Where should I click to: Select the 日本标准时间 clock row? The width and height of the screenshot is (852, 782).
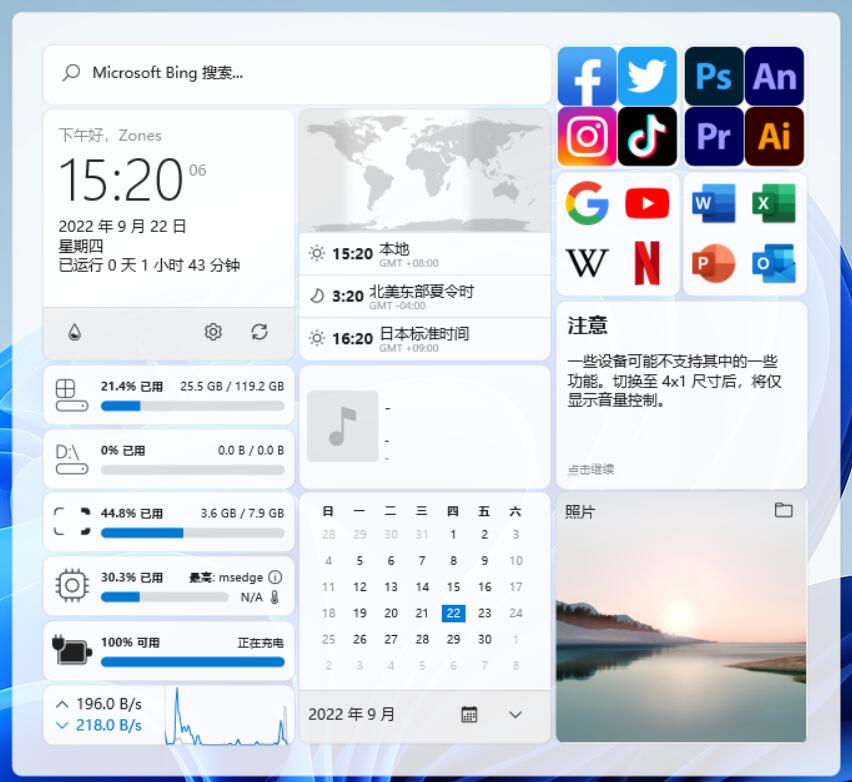[x=425, y=339]
